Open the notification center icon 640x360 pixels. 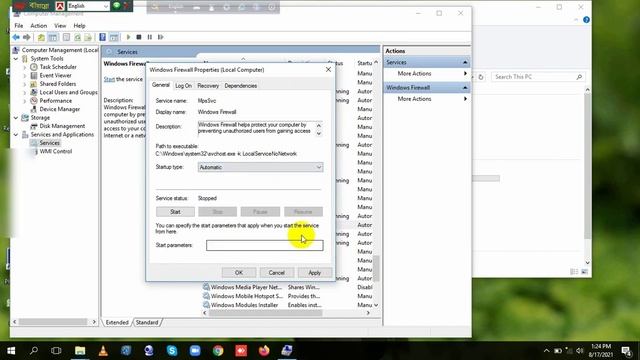coord(627,351)
